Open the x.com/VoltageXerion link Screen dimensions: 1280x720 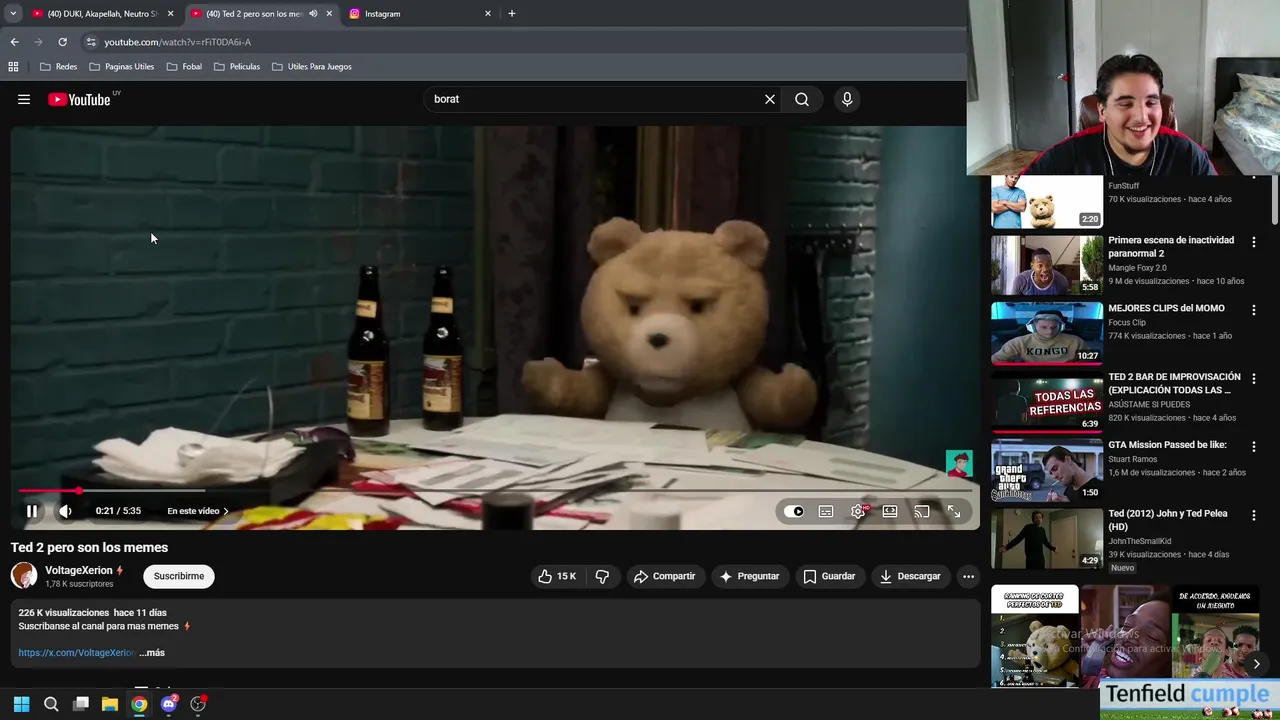[76, 653]
